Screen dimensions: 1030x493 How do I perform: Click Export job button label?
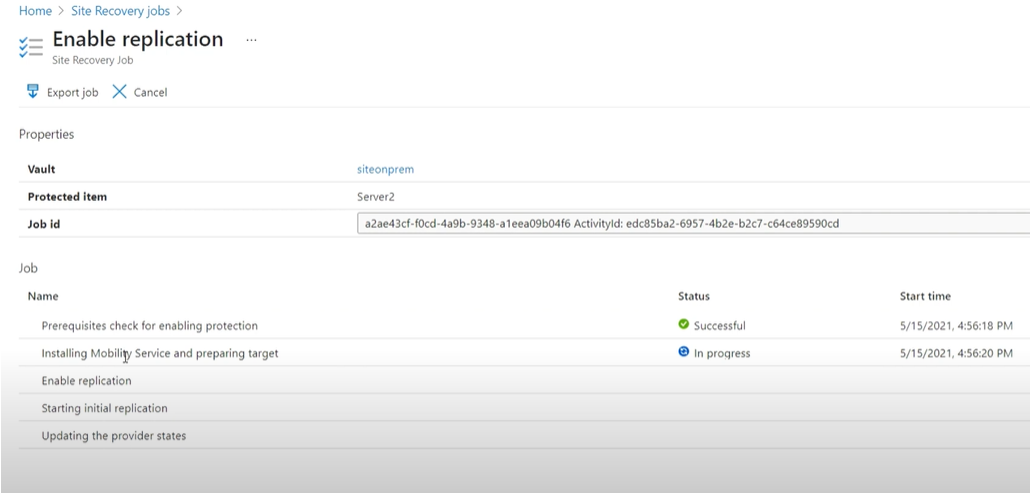point(72,93)
